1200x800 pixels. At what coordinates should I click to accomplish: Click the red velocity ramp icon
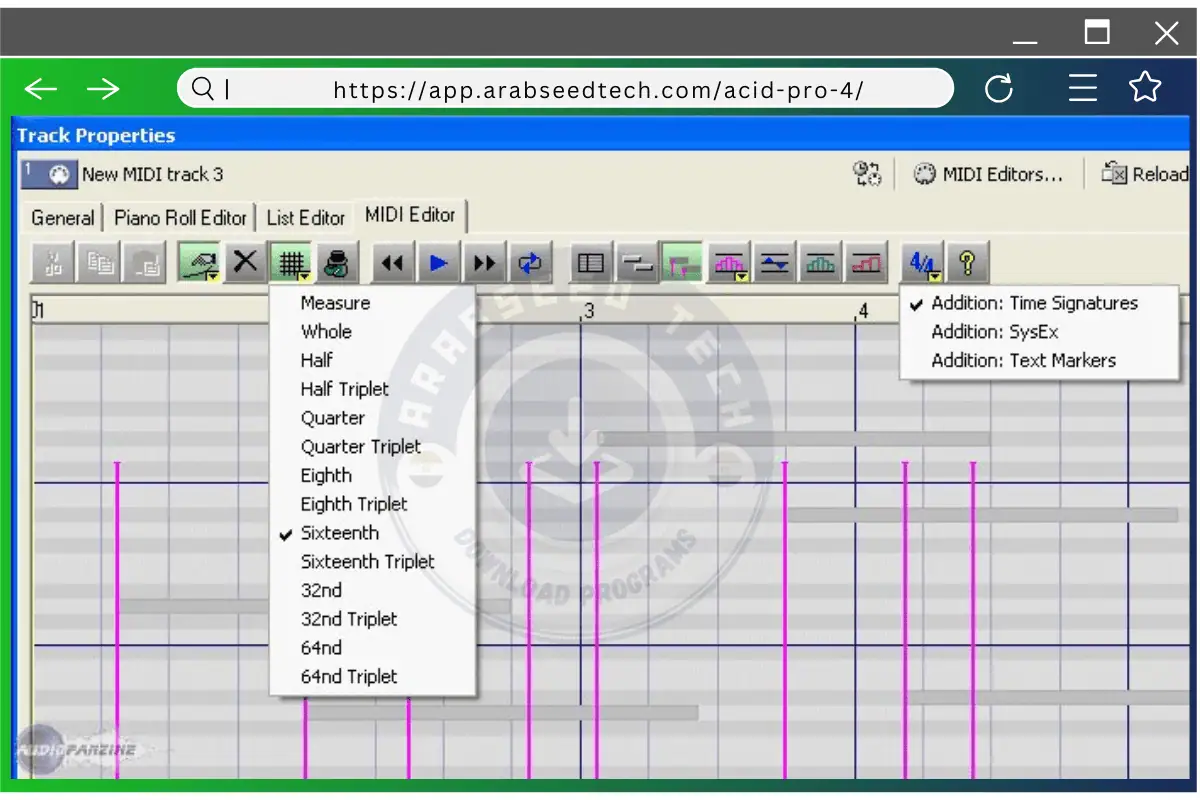[x=865, y=264]
